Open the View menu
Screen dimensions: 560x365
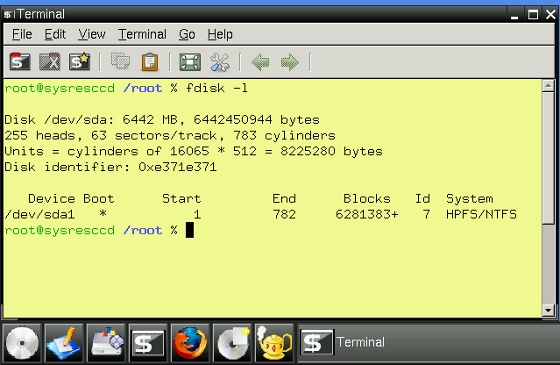[92, 34]
